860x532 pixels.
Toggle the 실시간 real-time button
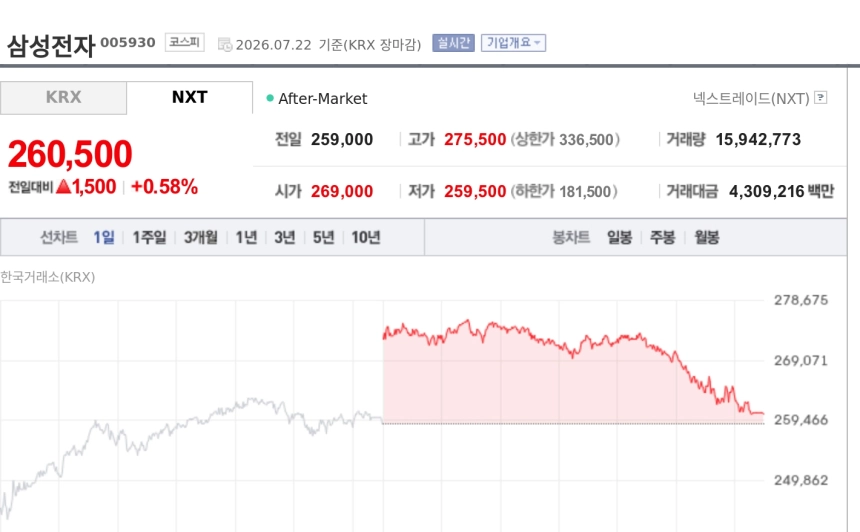click(454, 43)
